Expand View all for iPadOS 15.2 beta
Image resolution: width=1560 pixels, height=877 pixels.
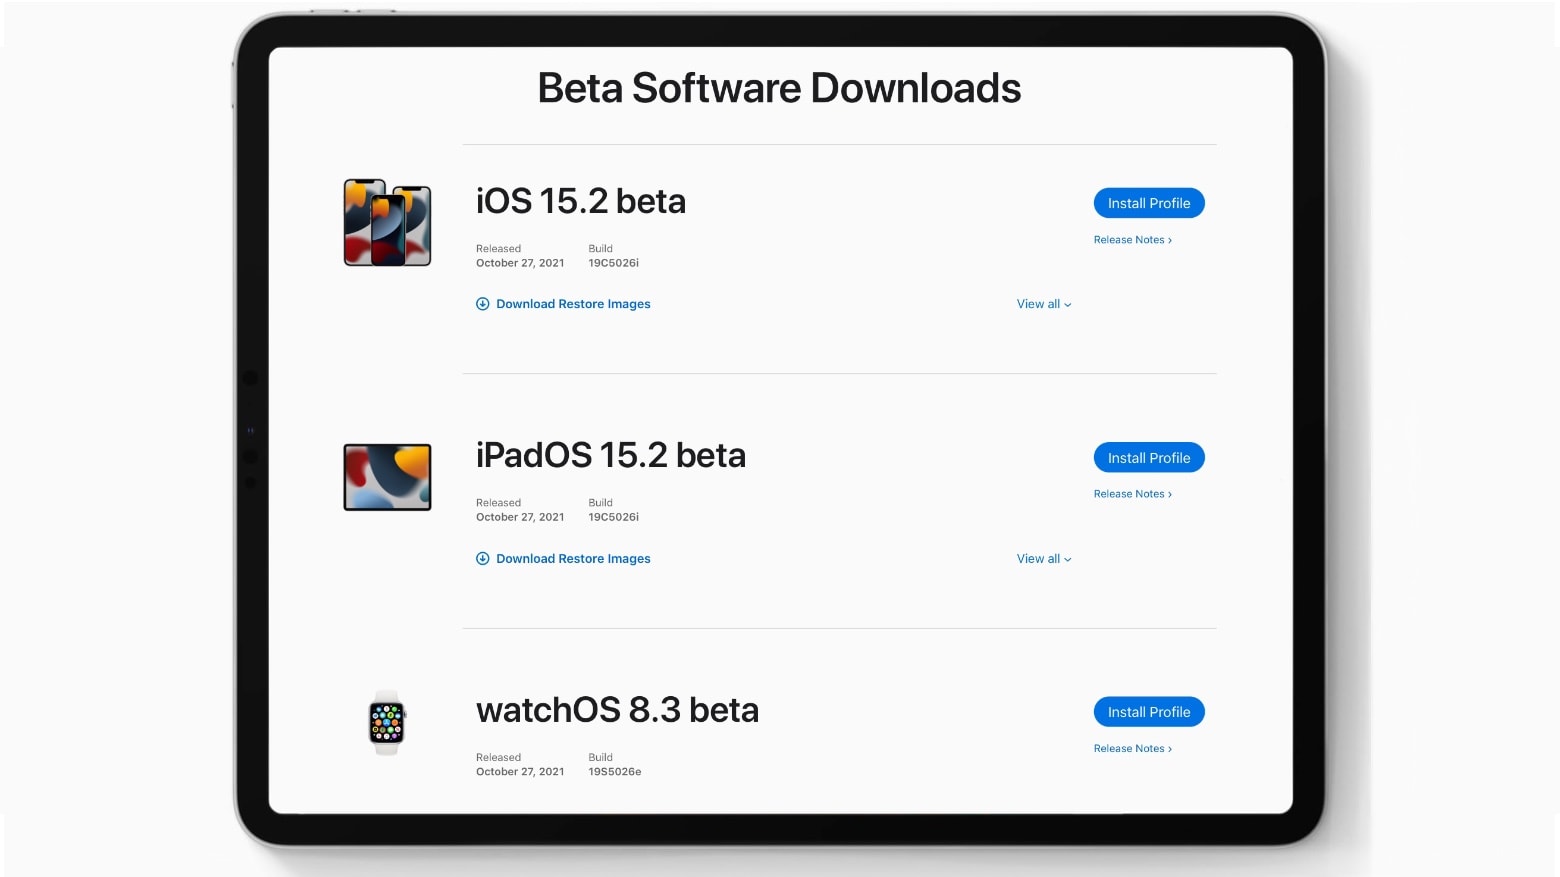click(1043, 558)
